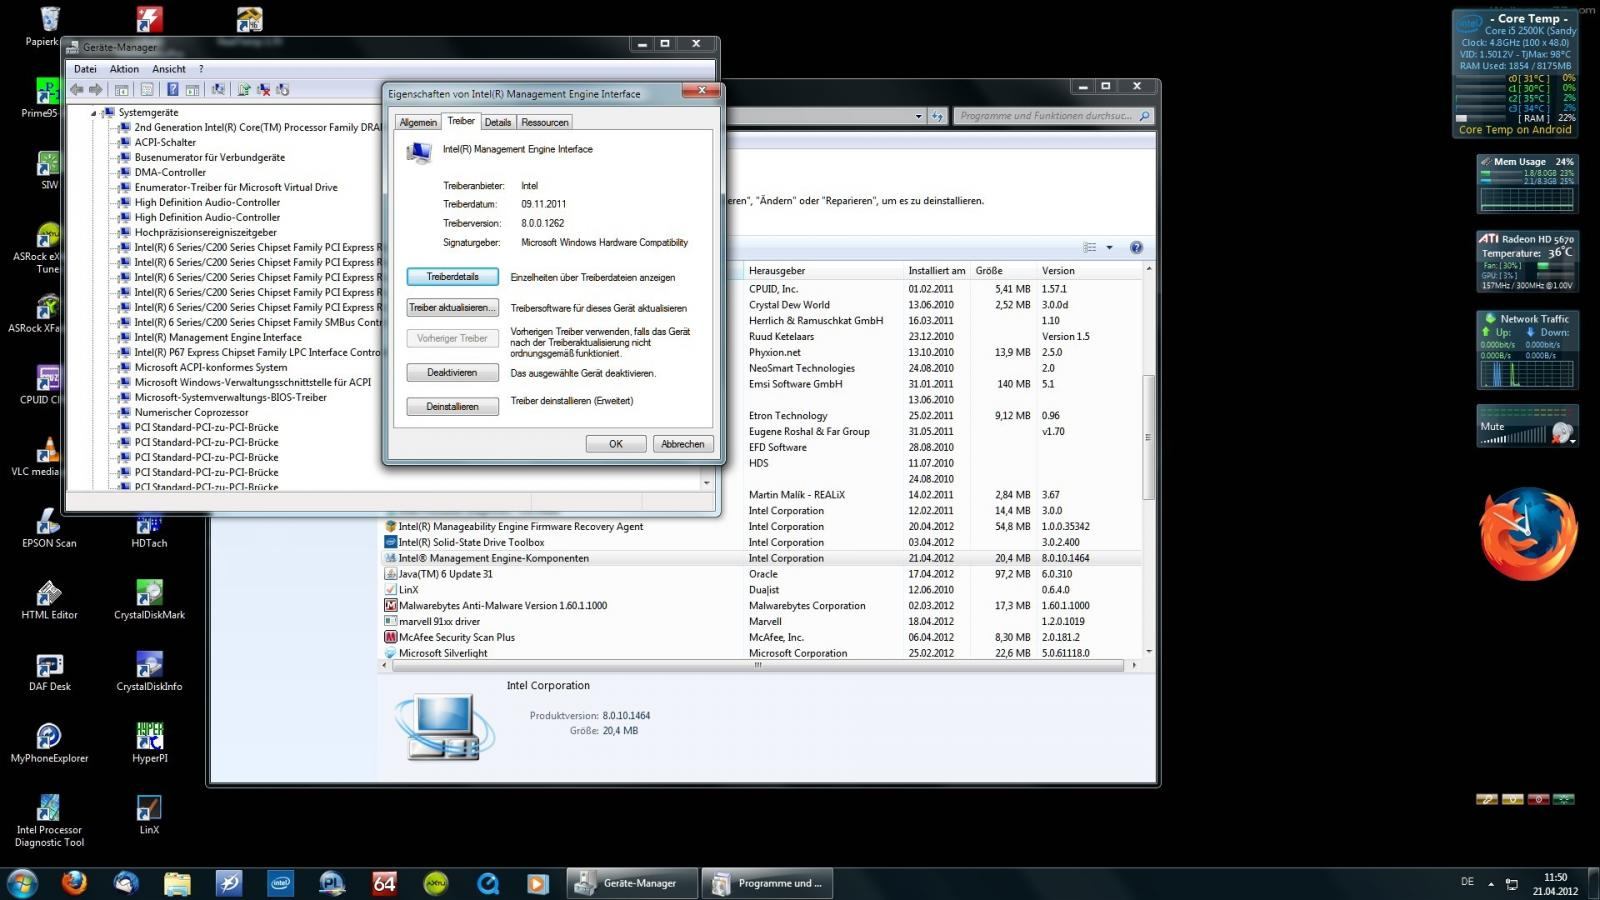The image size is (1600, 900).
Task: Scan for hardware changes toolbar icon
Action: [x=219, y=90]
